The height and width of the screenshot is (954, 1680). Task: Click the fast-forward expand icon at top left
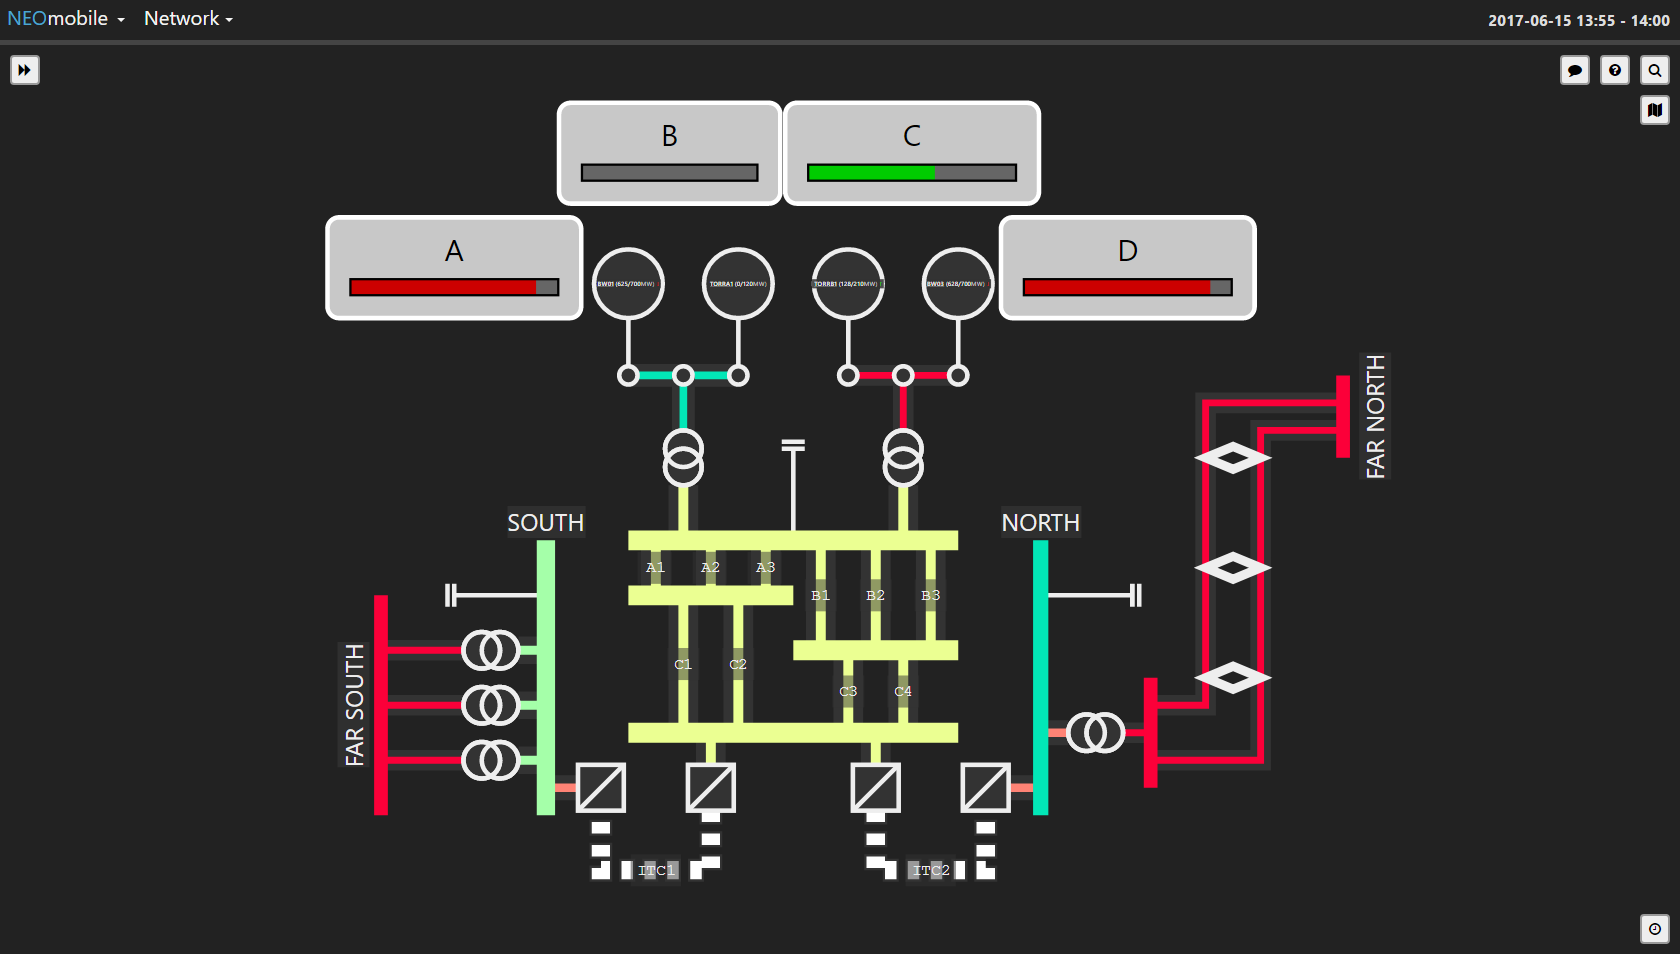point(24,70)
